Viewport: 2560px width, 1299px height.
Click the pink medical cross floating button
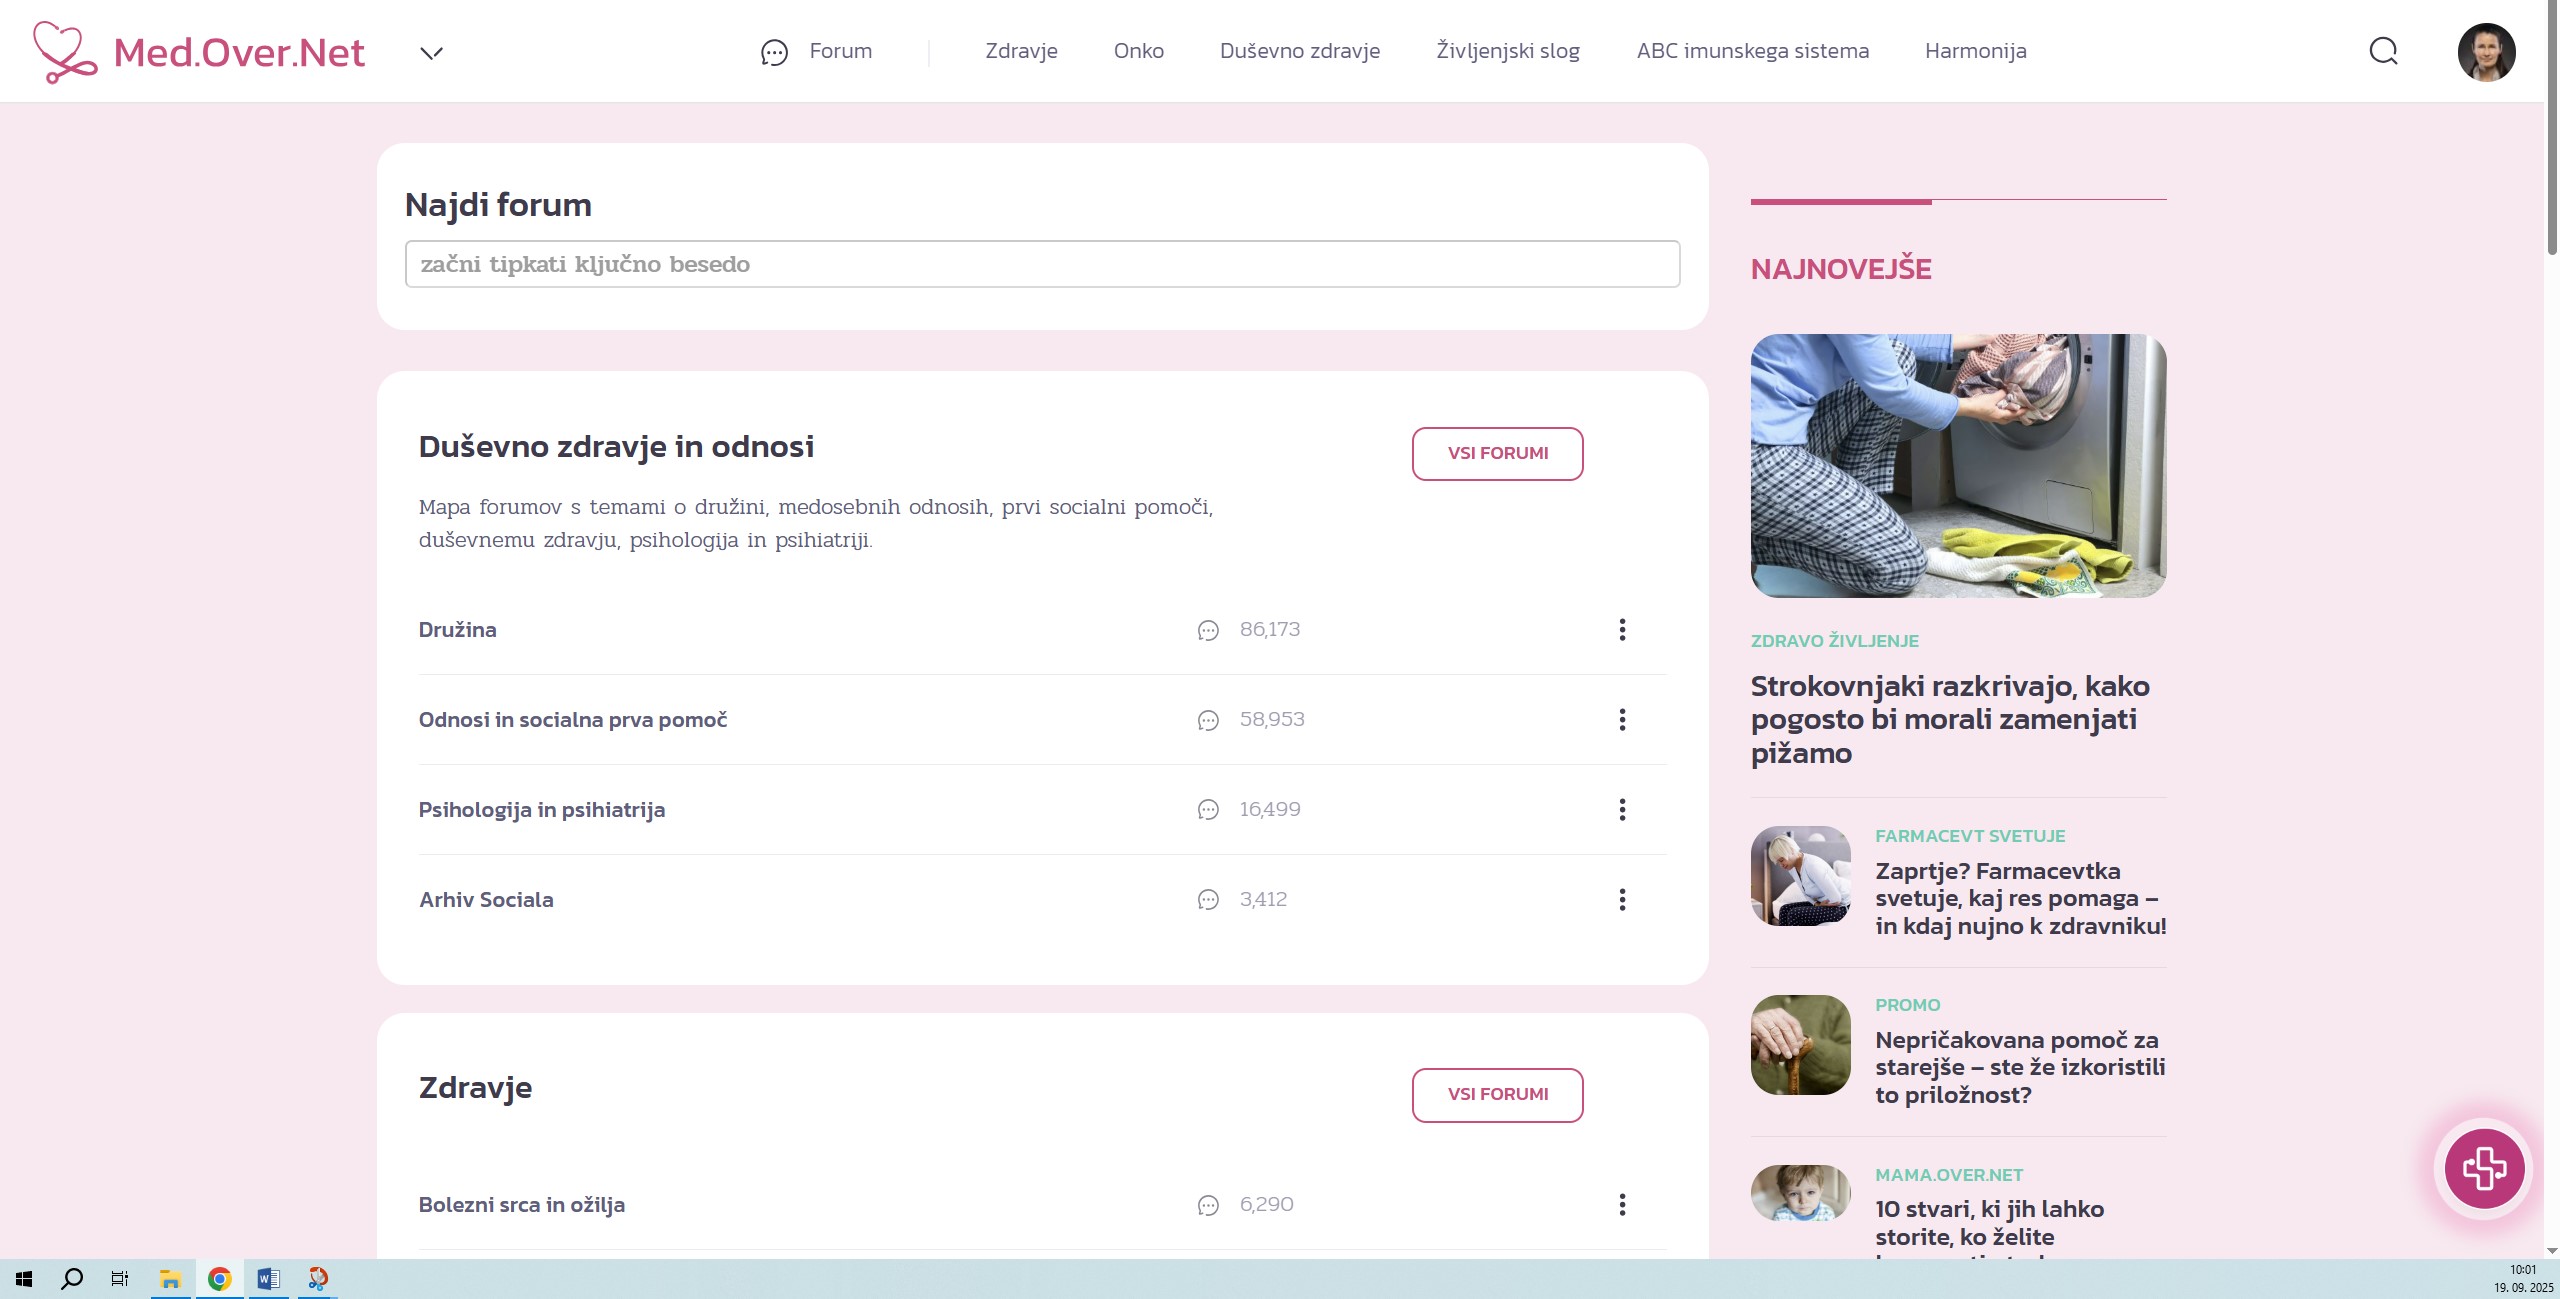click(2484, 1168)
